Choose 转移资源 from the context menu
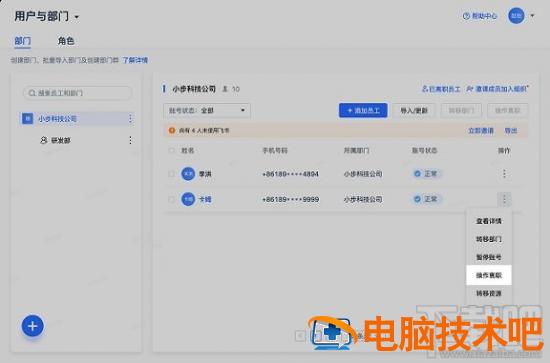The height and width of the screenshot is (363, 550). (x=489, y=293)
